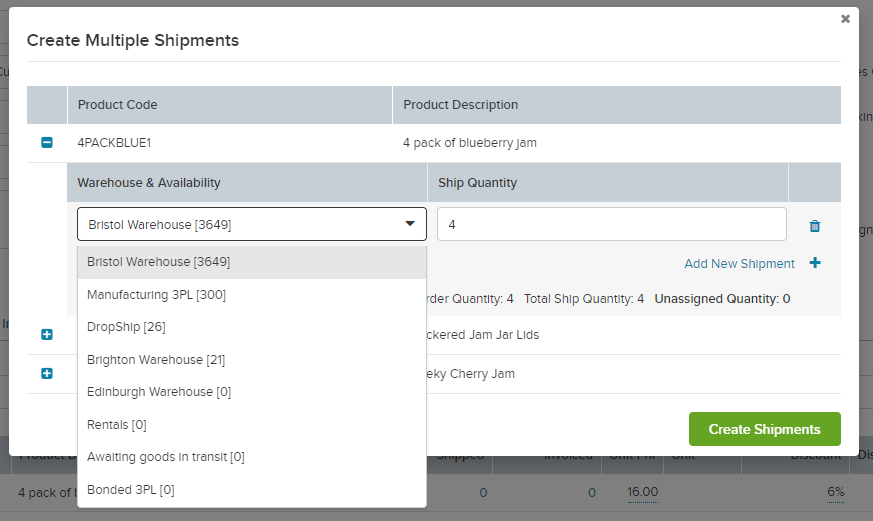The width and height of the screenshot is (873, 521).
Task: Click the Product Code column header
Action: pyautogui.click(x=118, y=105)
